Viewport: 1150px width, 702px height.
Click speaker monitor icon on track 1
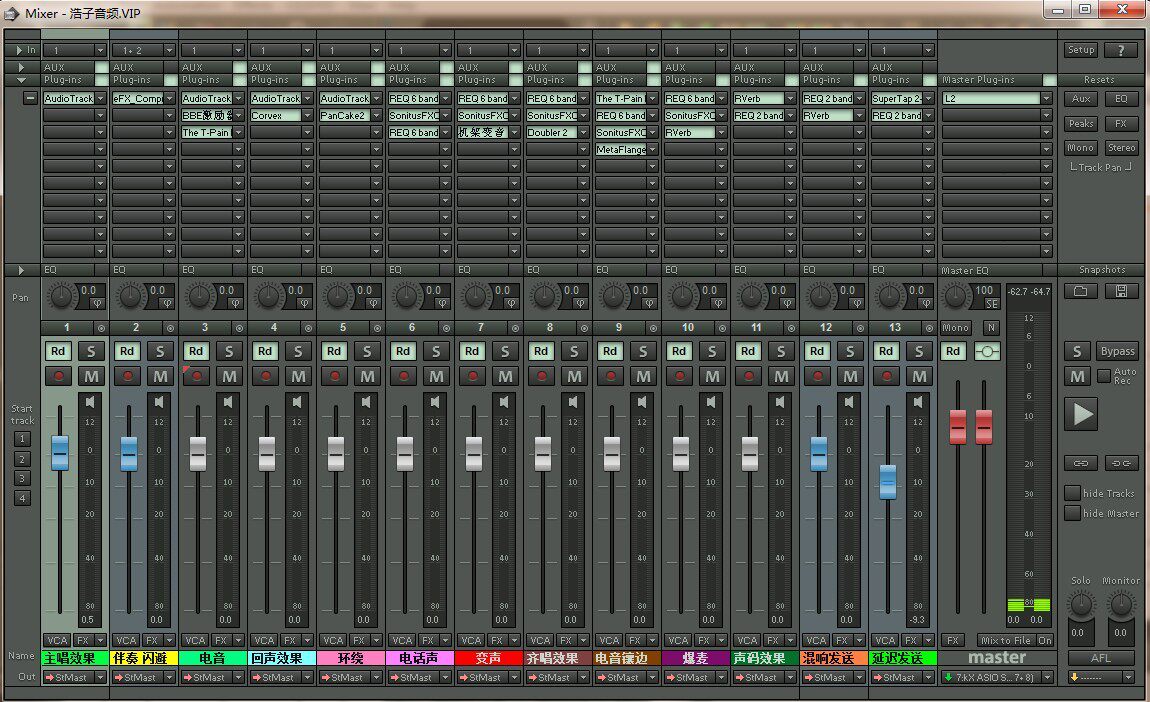click(90, 402)
